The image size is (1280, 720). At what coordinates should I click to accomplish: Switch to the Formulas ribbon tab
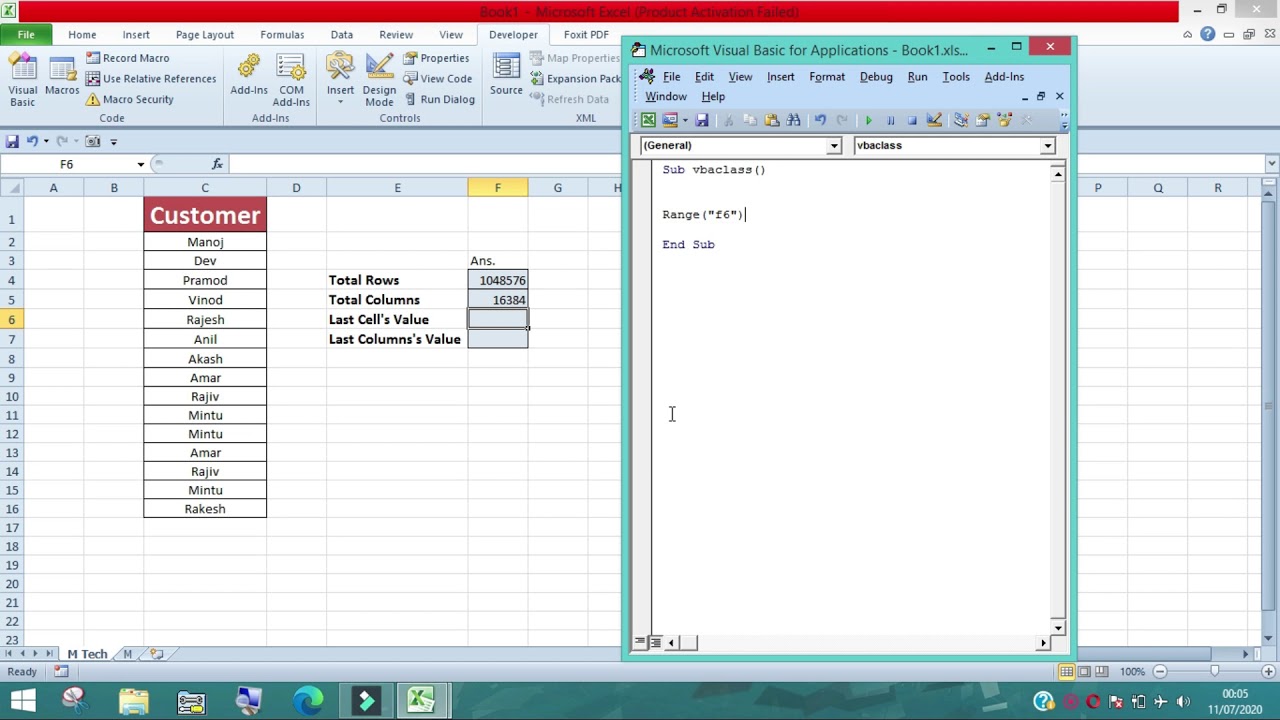(x=282, y=34)
